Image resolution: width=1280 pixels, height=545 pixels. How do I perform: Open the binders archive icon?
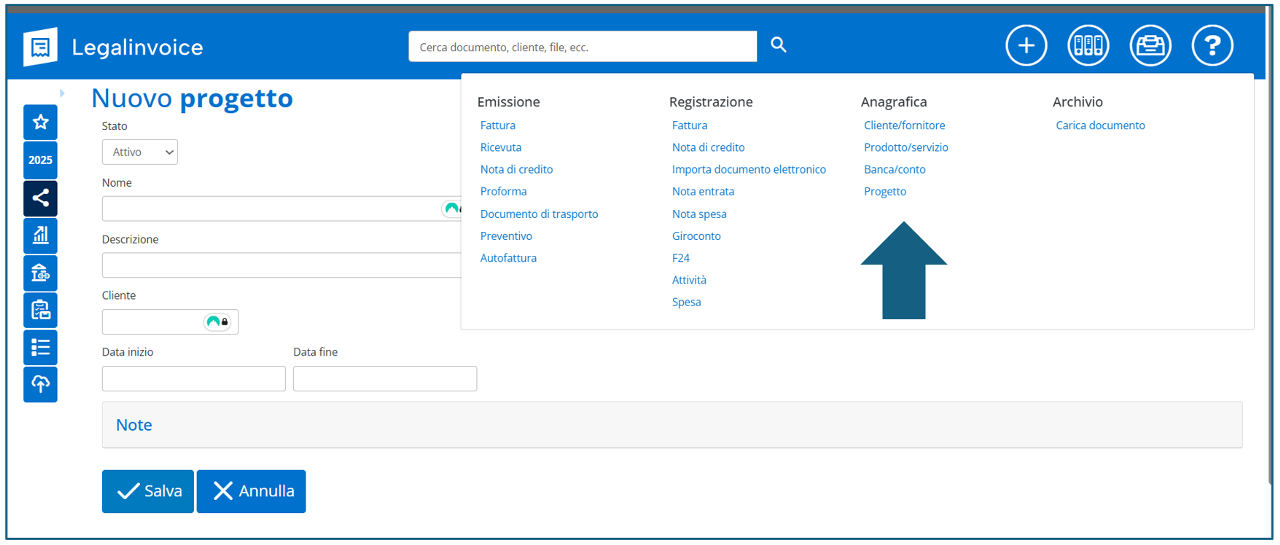(1088, 46)
